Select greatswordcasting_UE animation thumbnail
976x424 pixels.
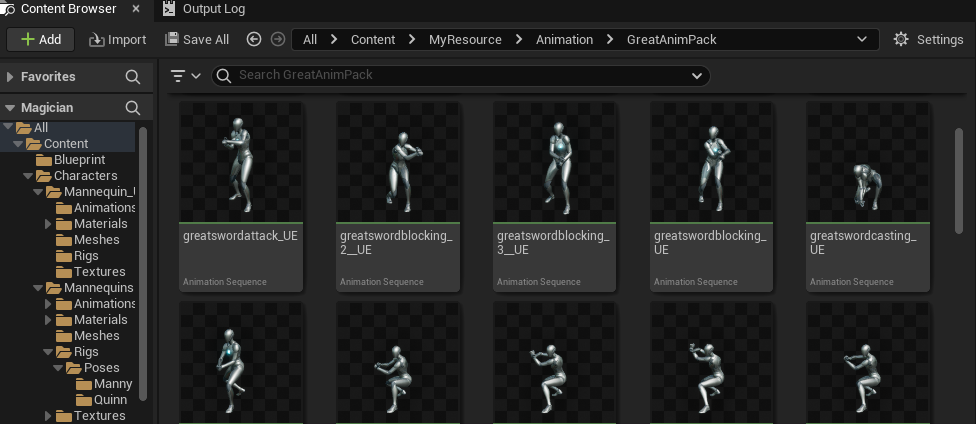(x=868, y=162)
